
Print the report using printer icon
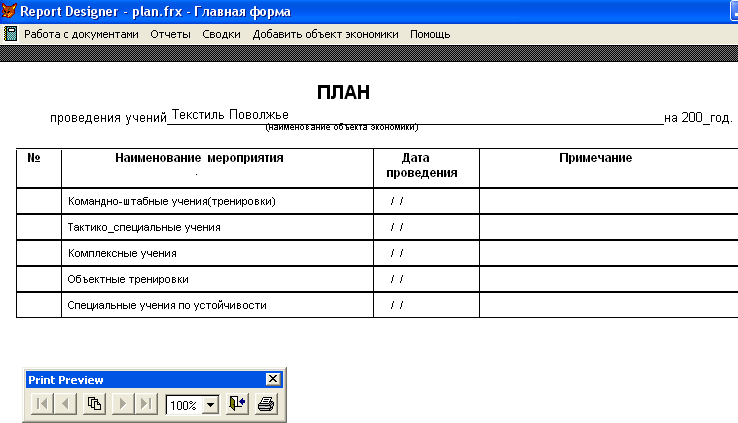266,405
